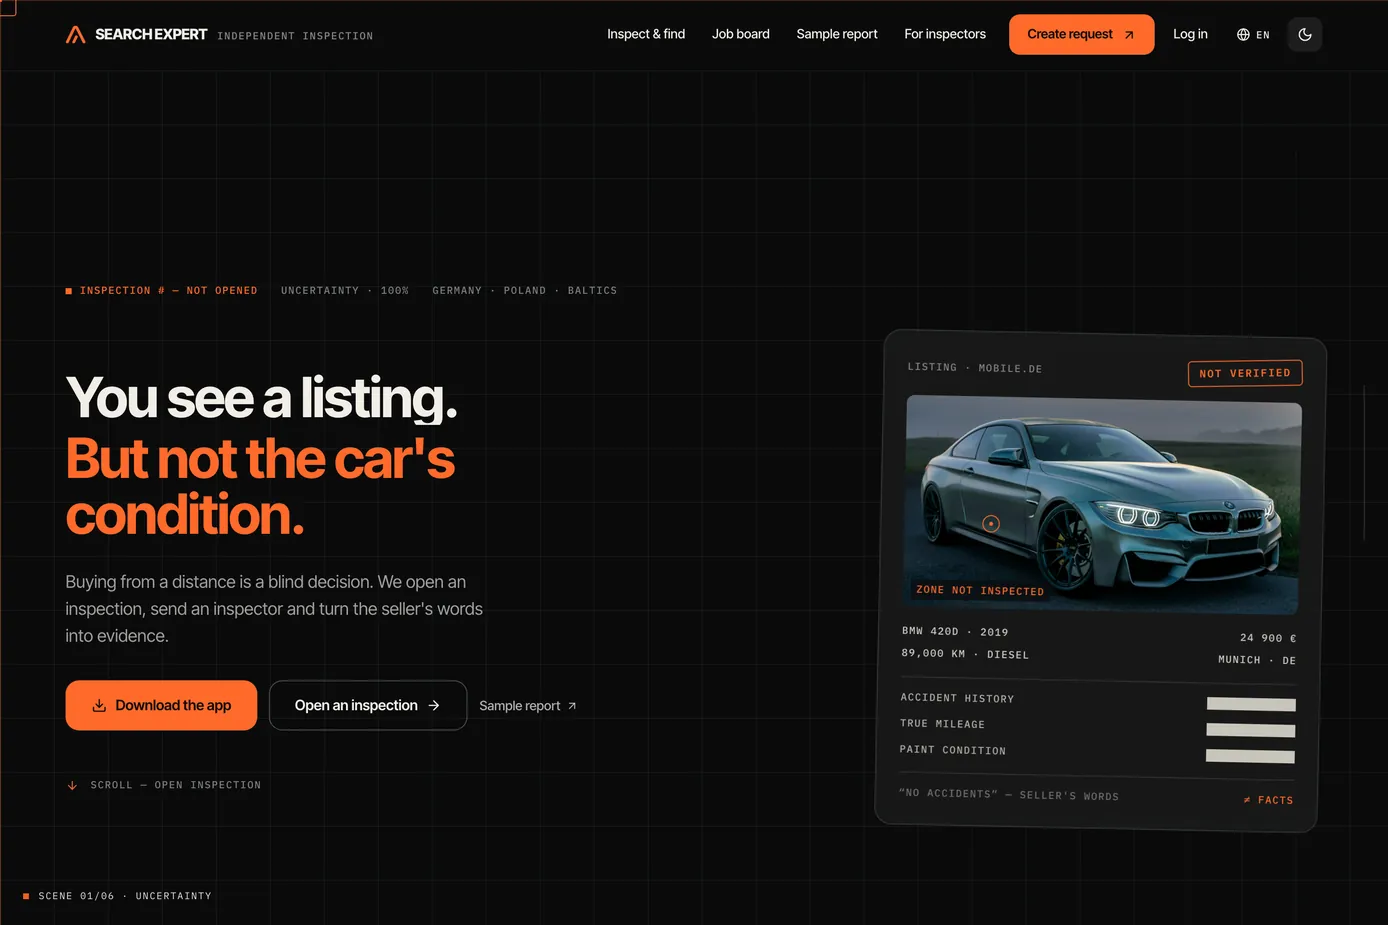Click the Download the app button

(161, 705)
